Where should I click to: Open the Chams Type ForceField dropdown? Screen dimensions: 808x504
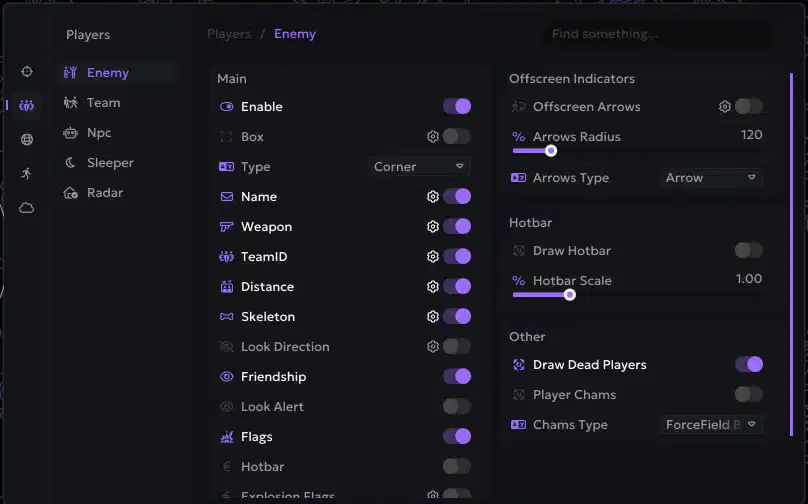pyautogui.click(x=711, y=425)
